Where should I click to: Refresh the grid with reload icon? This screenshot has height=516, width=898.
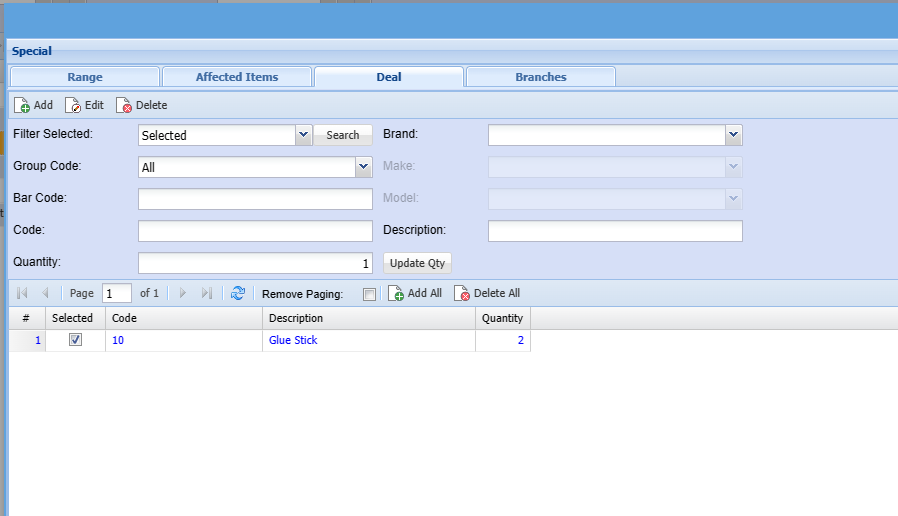[x=238, y=293]
